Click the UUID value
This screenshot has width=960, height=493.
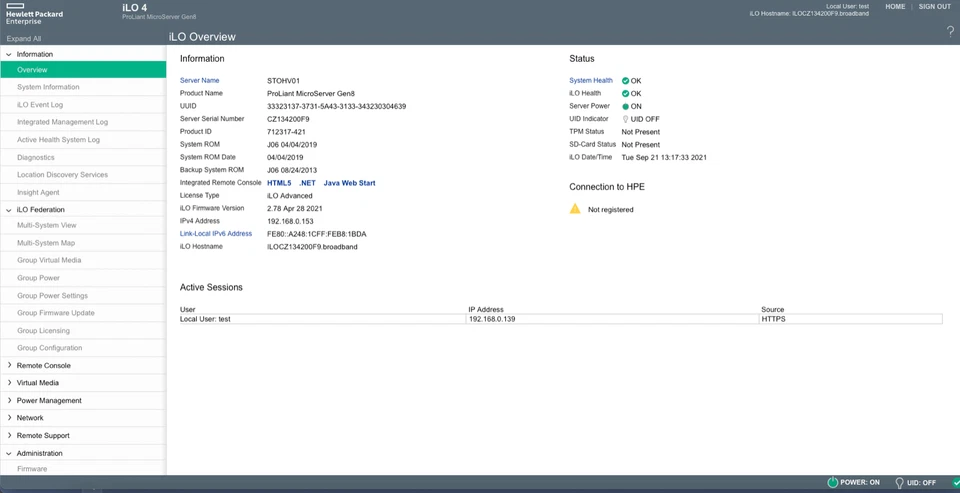pos(336,107)
